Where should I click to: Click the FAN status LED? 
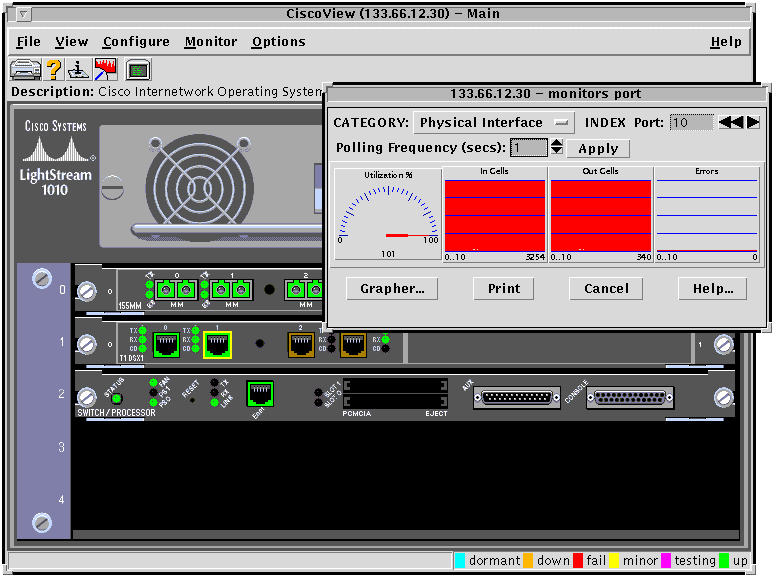click(x=153, y=383)
